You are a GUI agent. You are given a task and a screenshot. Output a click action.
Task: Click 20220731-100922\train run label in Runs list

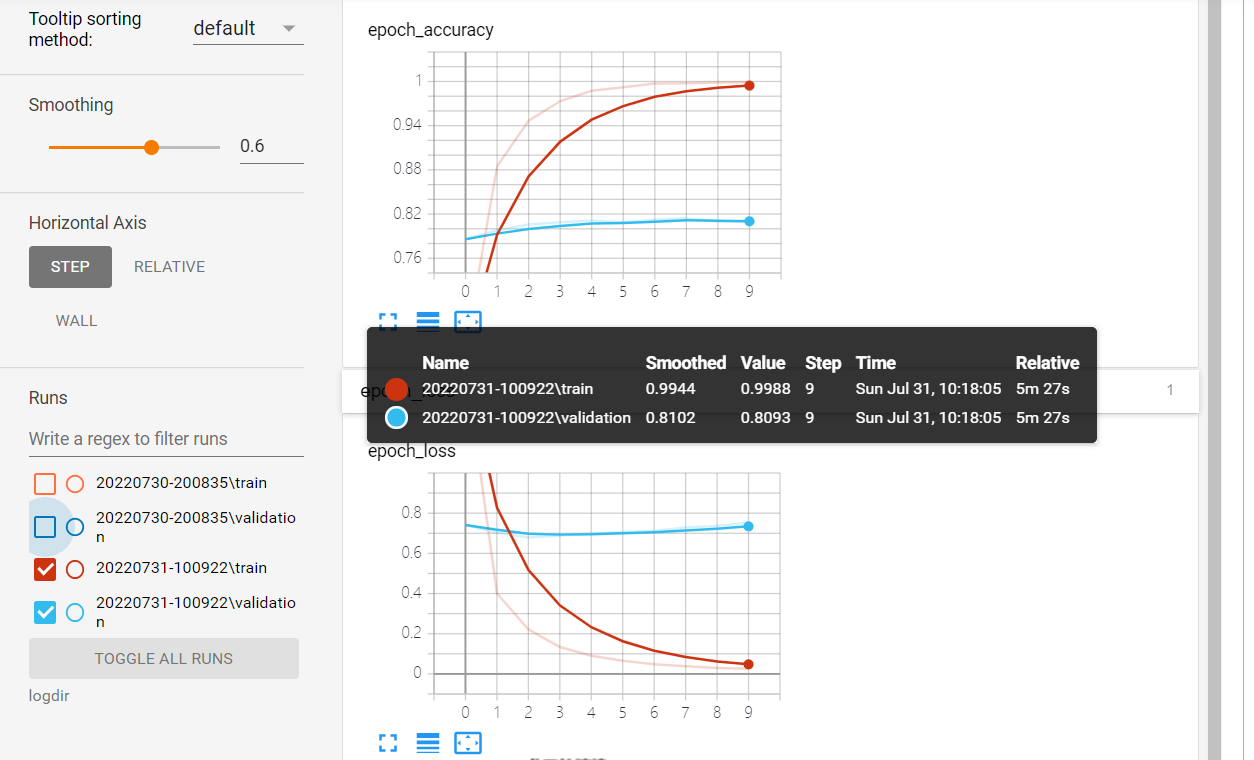click(181, 568)
